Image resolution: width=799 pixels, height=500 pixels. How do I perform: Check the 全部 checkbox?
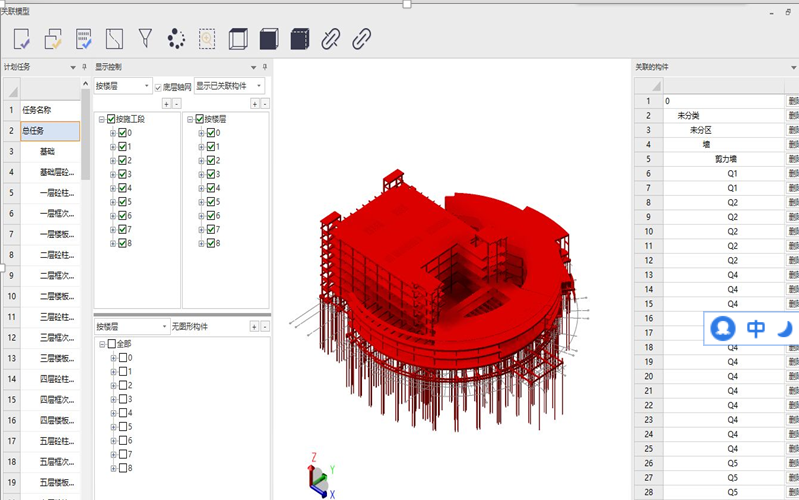point(112,344)
